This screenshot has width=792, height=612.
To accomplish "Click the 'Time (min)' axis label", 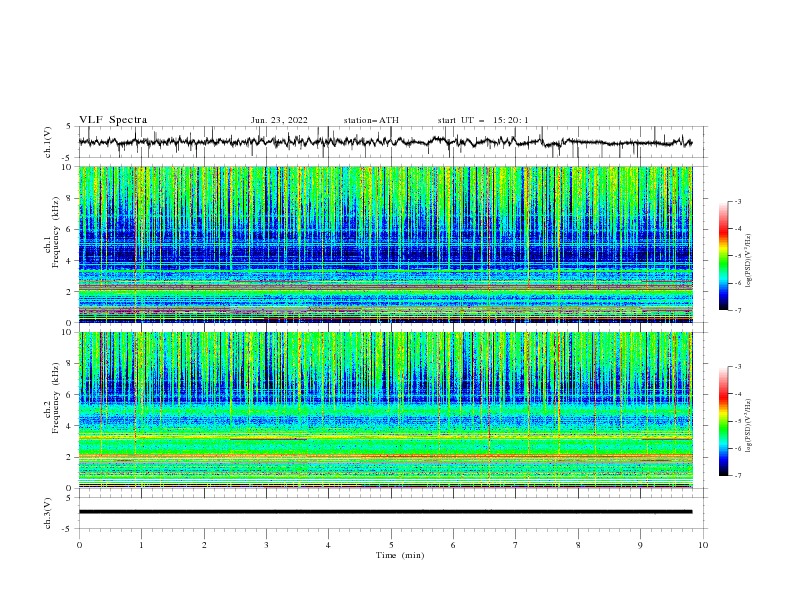I will click(x=400, y=555).
